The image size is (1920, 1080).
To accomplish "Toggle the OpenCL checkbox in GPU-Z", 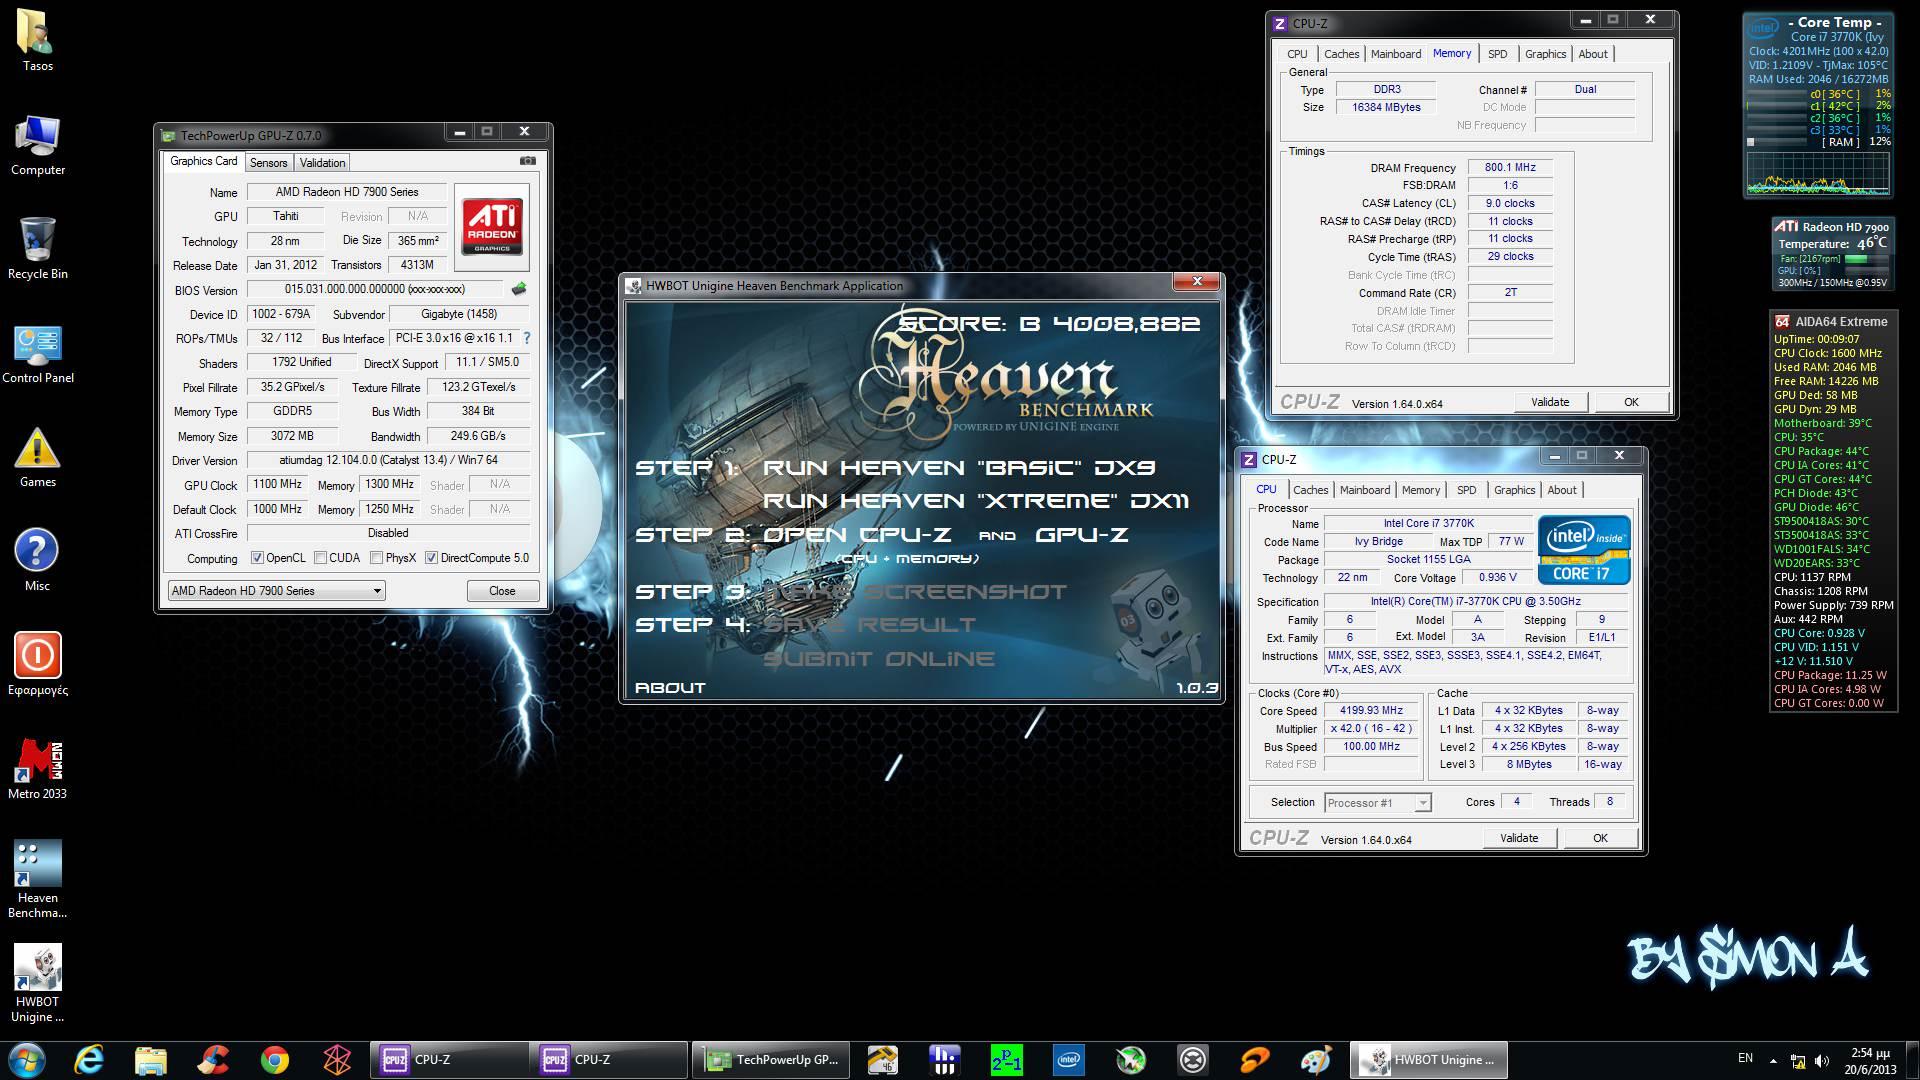I will (257, 558).
